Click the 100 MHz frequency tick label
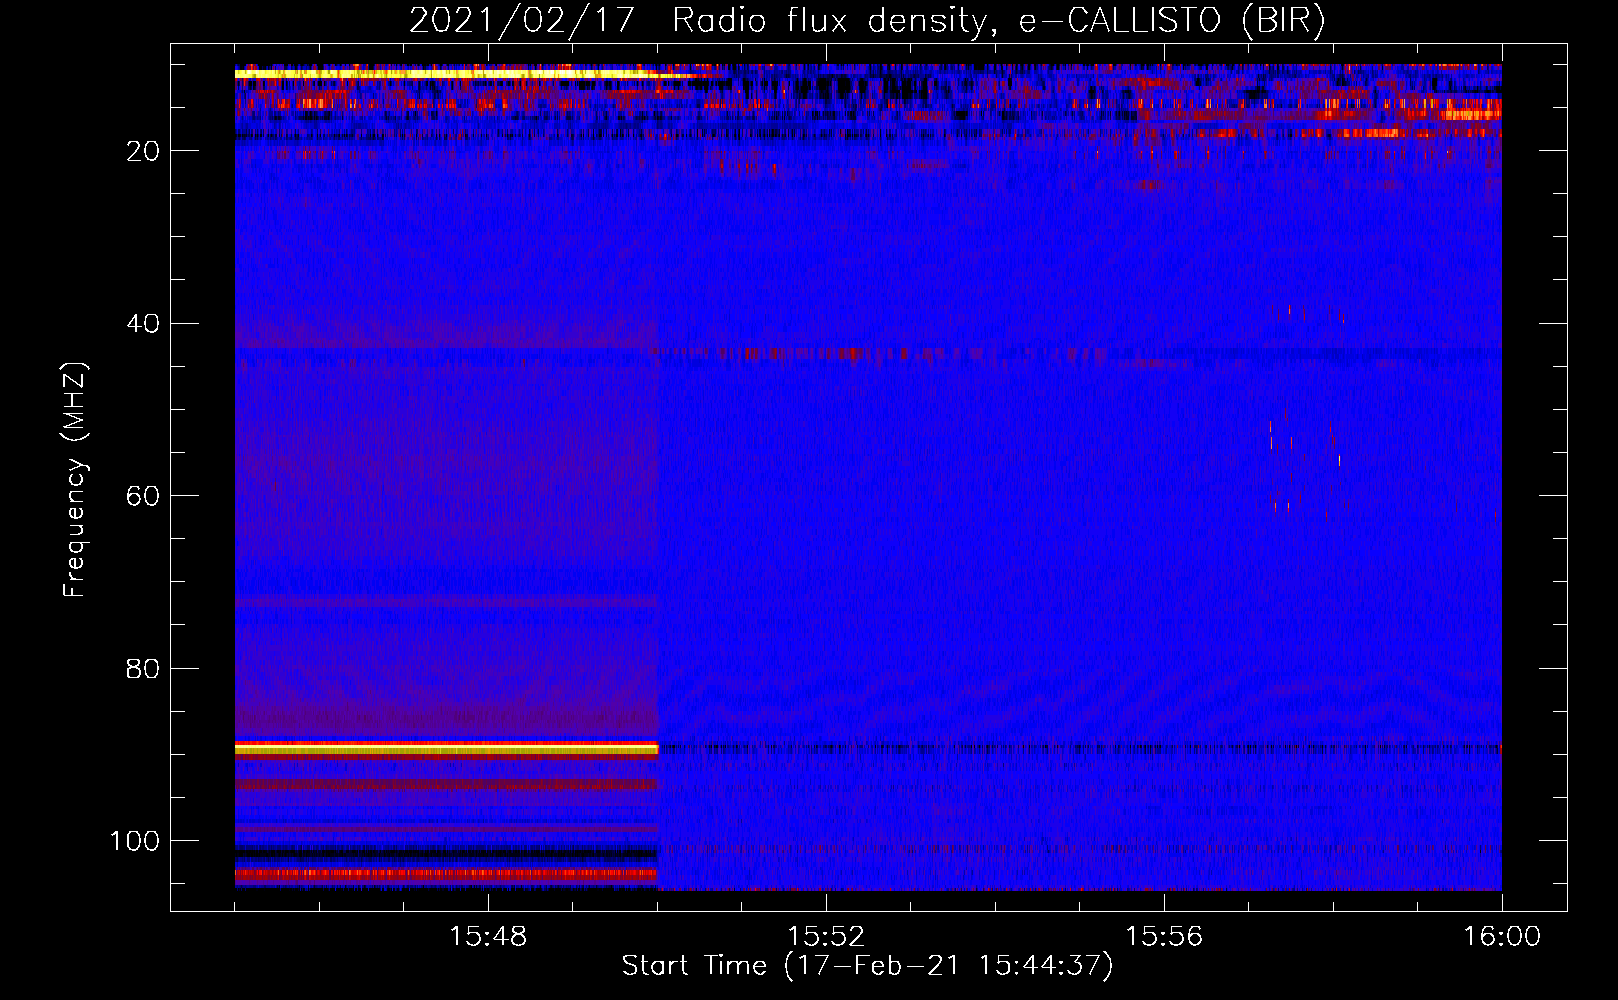Screen dimensions: 1618x1000 pos(135,841)
